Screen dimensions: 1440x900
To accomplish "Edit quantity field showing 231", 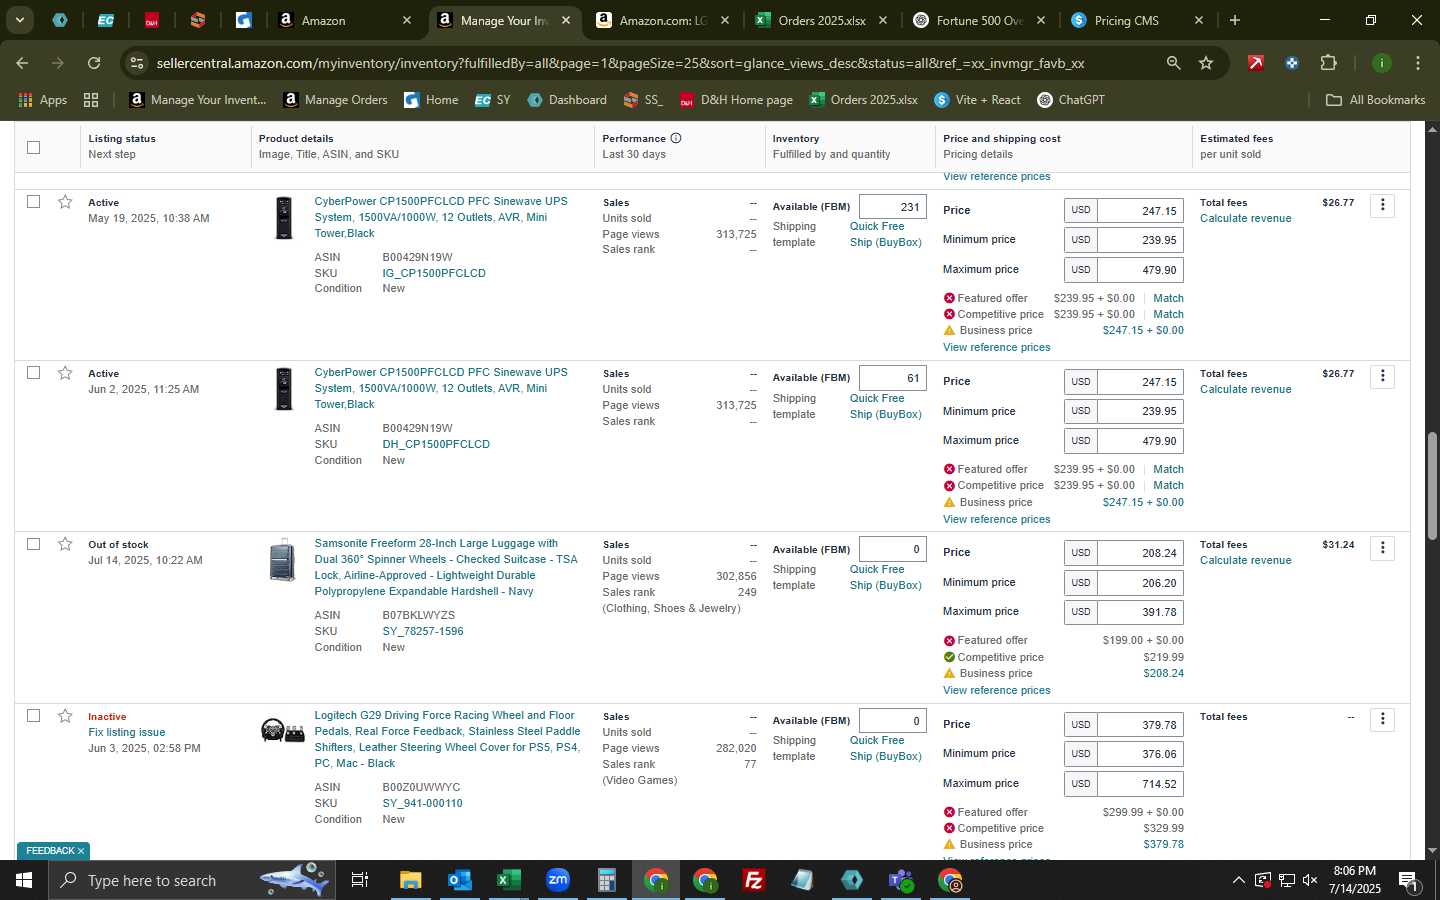I will [893, 207].
